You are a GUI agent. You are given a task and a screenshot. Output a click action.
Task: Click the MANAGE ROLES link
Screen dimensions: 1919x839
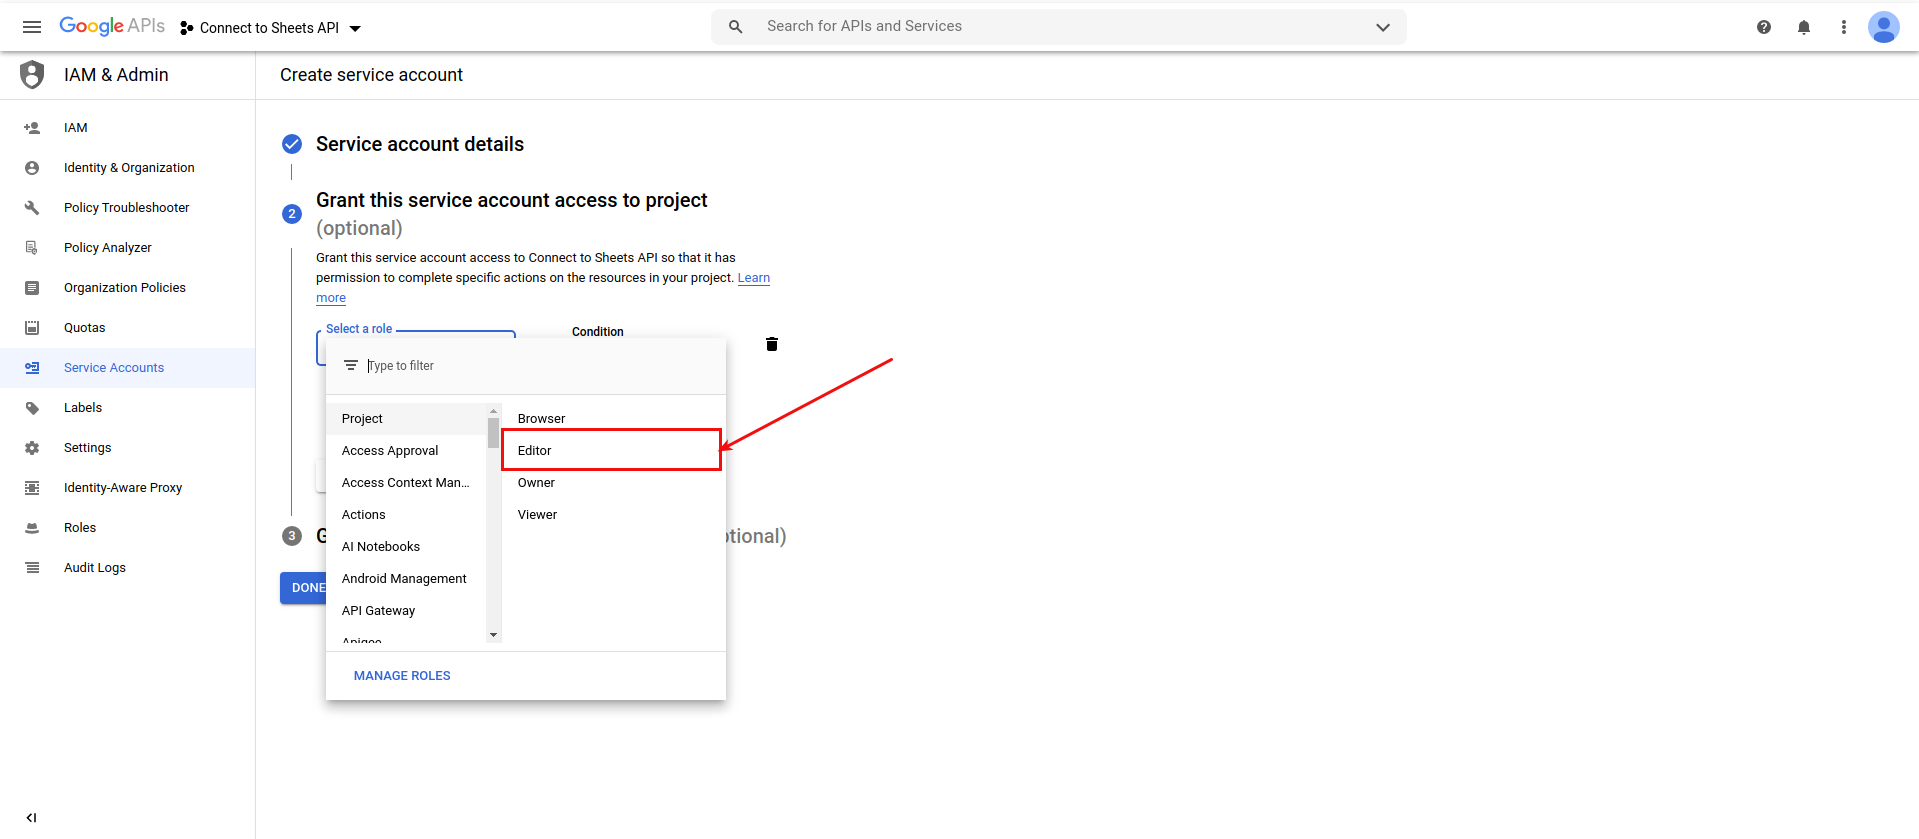click(x=402, y=676)
